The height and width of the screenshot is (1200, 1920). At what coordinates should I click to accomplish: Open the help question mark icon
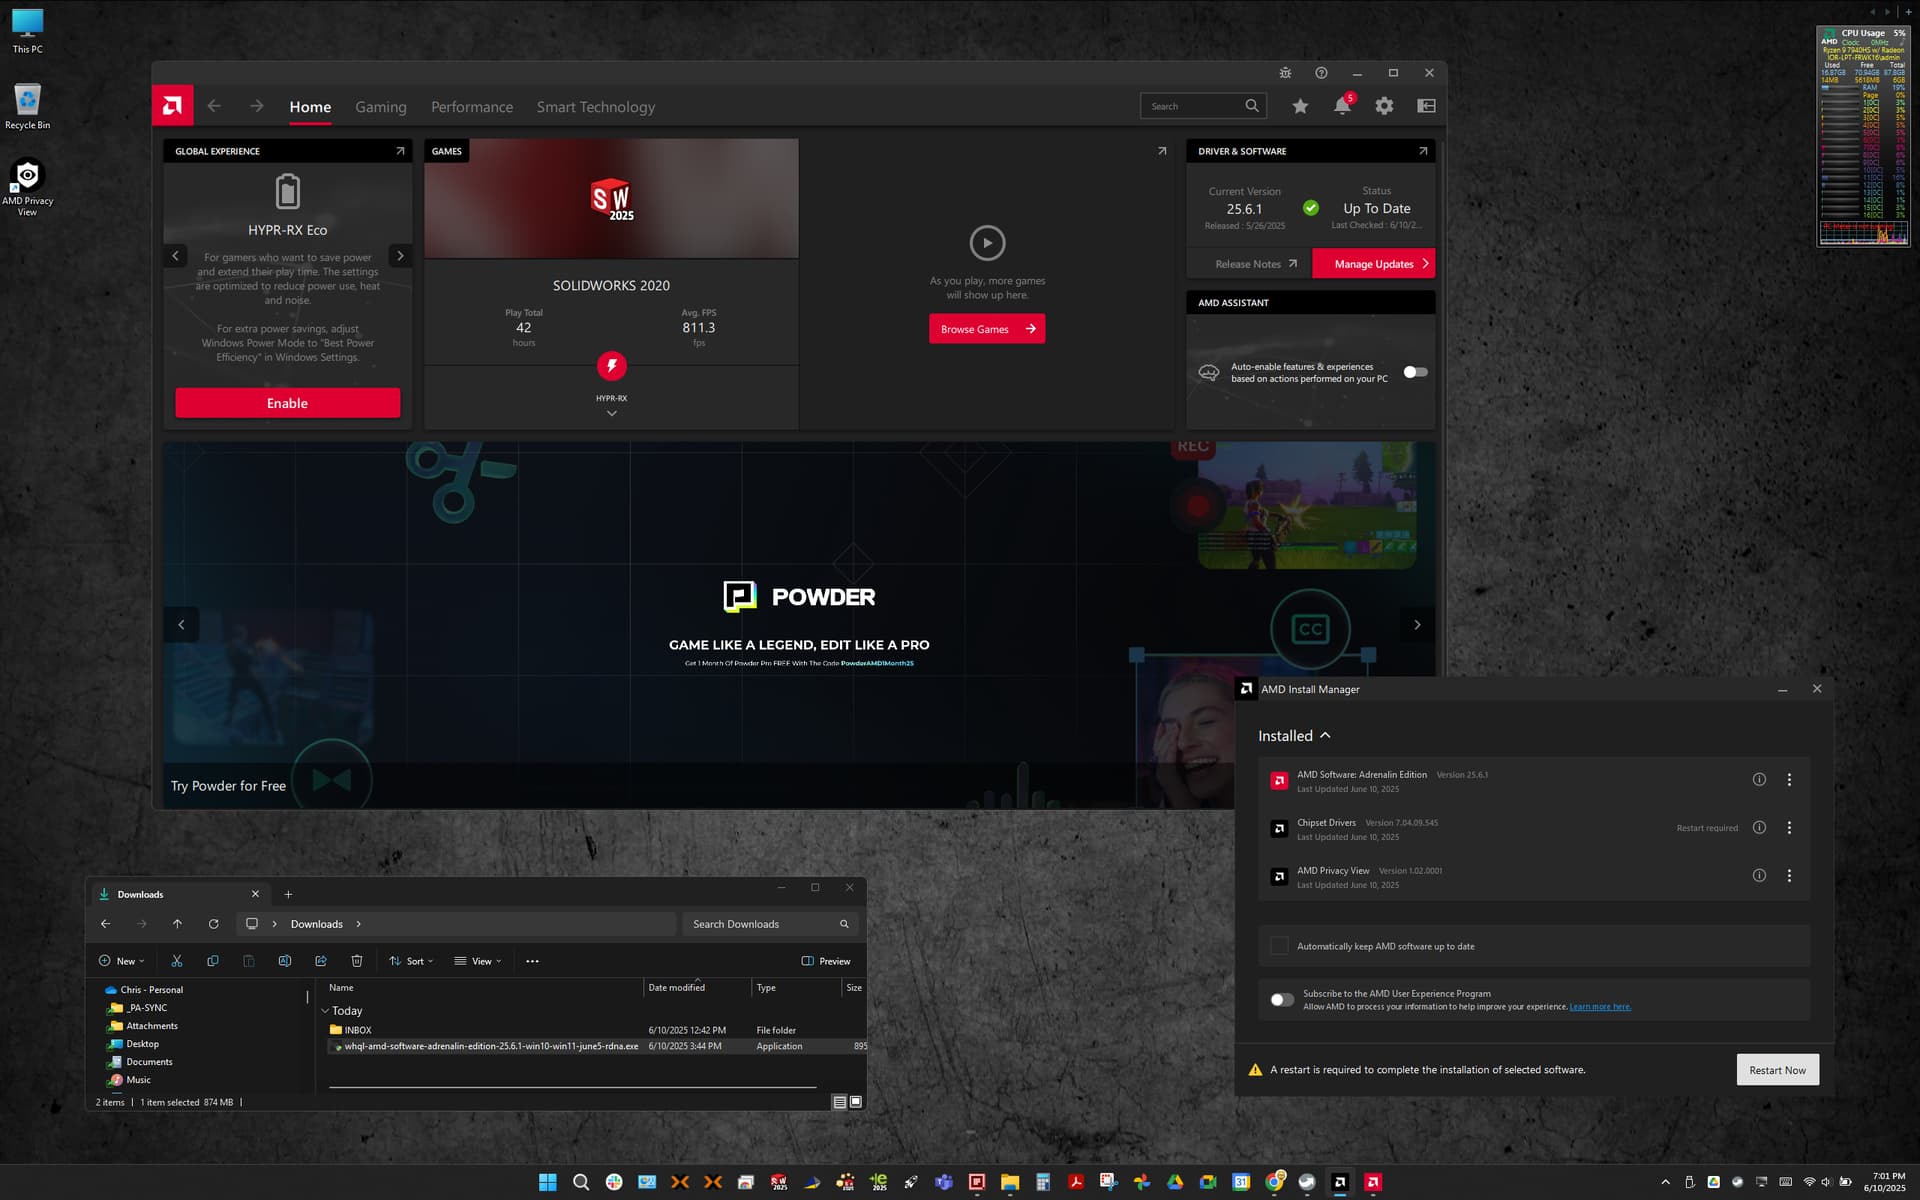[1321, 73]
